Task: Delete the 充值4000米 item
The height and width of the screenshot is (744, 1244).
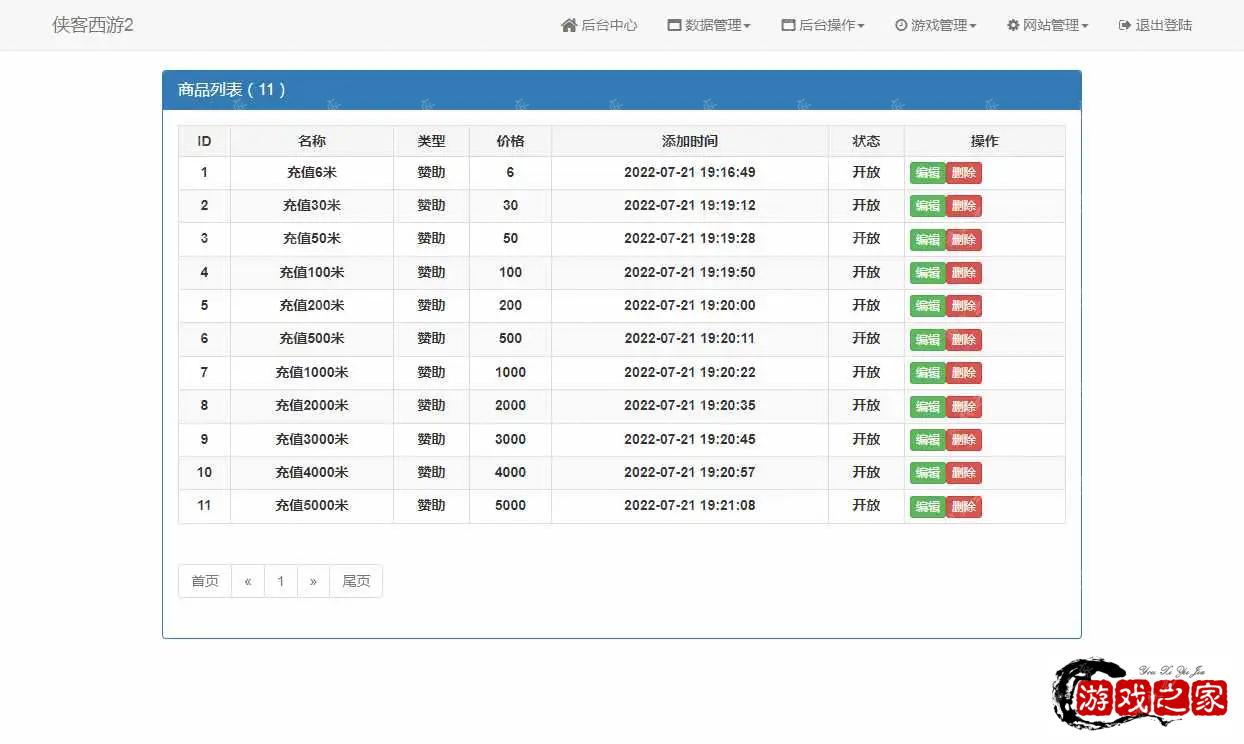Action: click(964, 473)
